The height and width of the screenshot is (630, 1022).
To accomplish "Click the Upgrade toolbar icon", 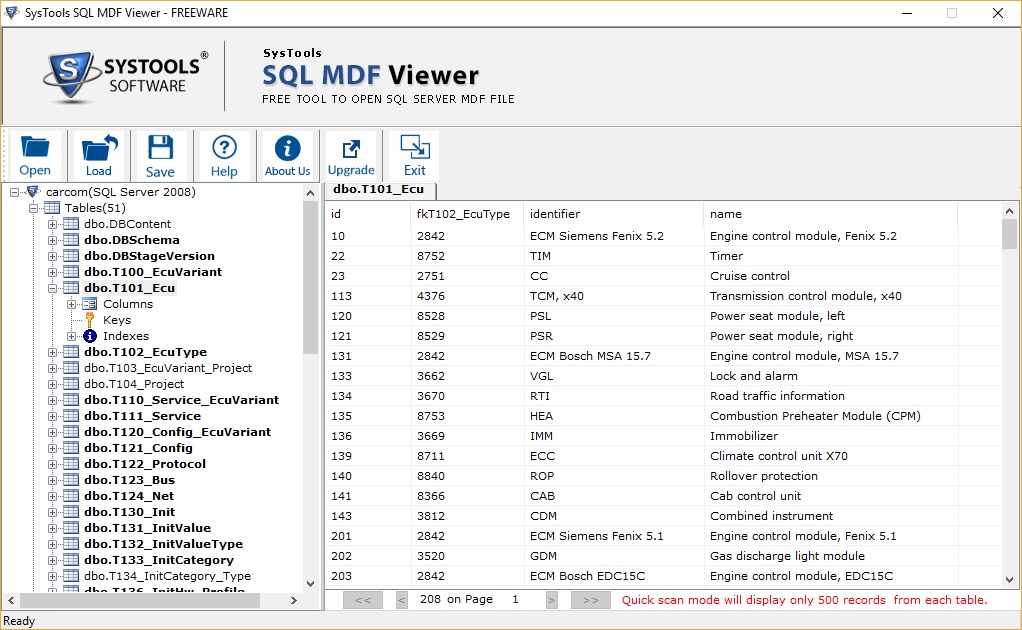I will point(351,149).
